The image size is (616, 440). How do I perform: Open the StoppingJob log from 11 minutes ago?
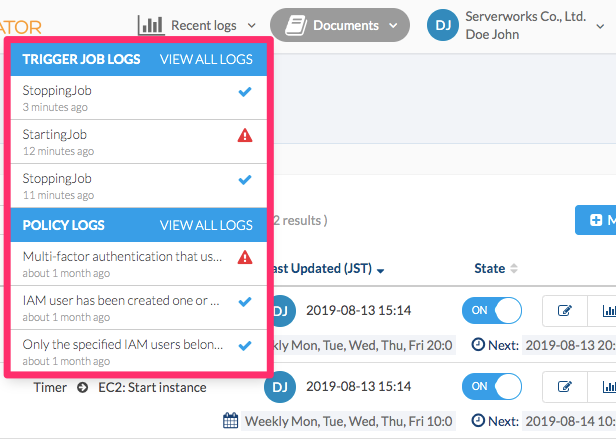[139, 186]
